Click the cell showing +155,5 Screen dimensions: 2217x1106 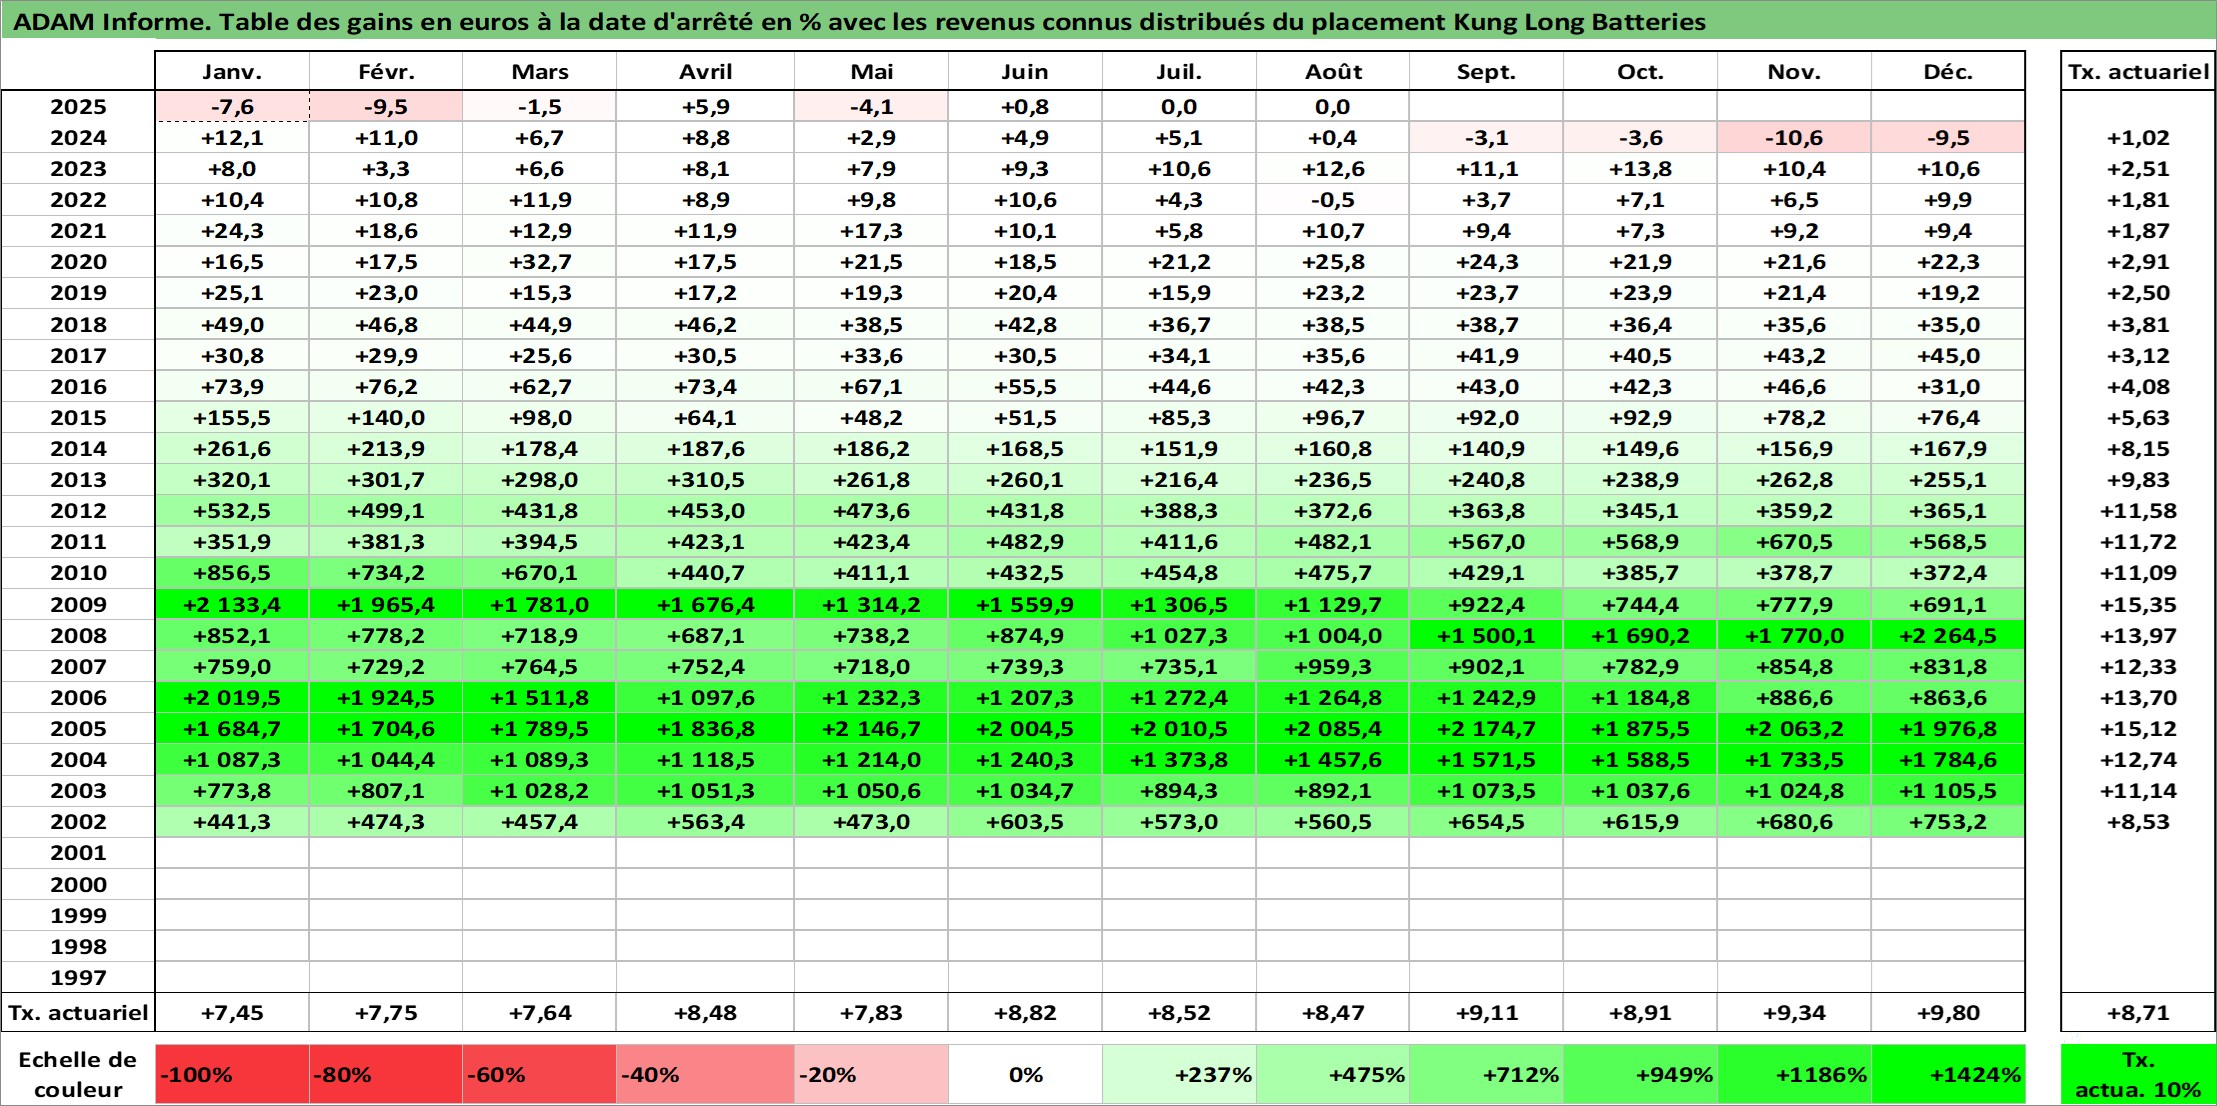coord(232,417)
